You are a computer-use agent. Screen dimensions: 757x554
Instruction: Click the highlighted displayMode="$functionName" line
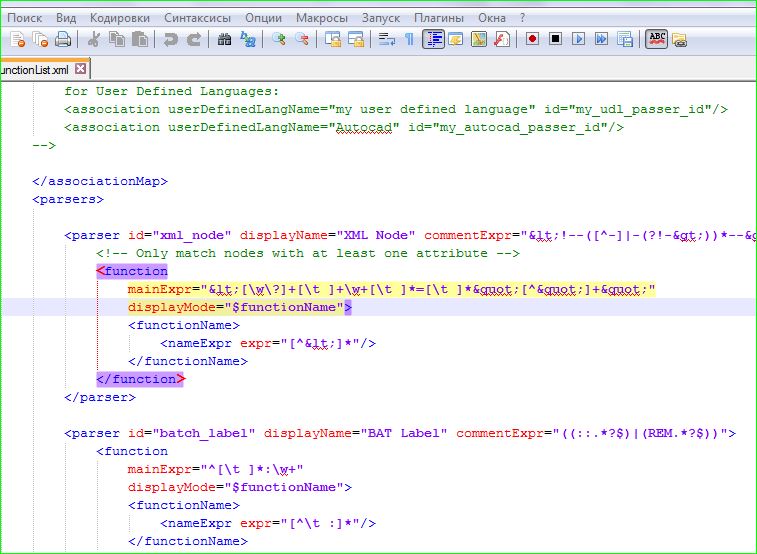[240, 307]
